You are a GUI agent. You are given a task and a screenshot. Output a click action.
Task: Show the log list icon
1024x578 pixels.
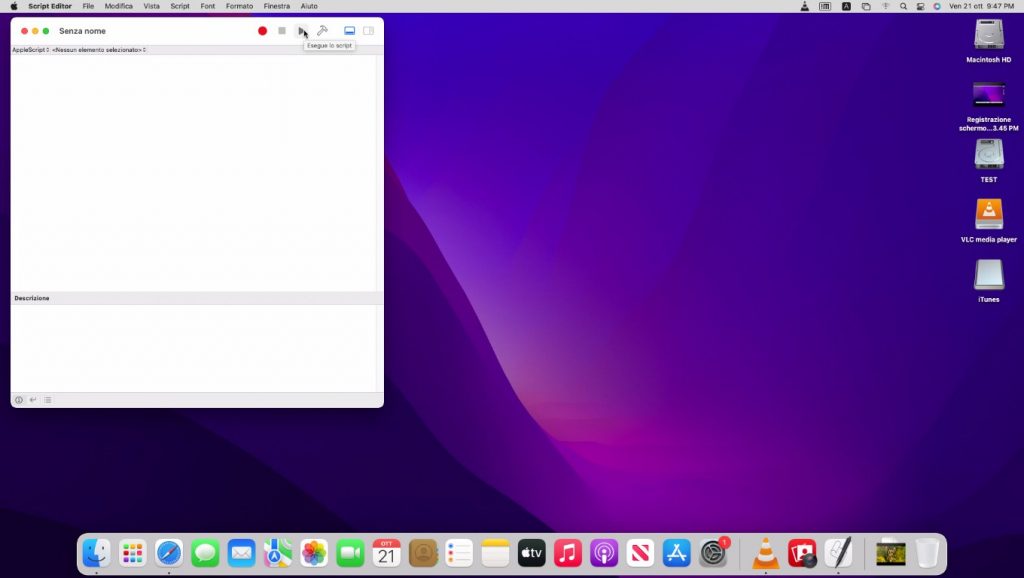pyautogui.click(x=47, y=400)
